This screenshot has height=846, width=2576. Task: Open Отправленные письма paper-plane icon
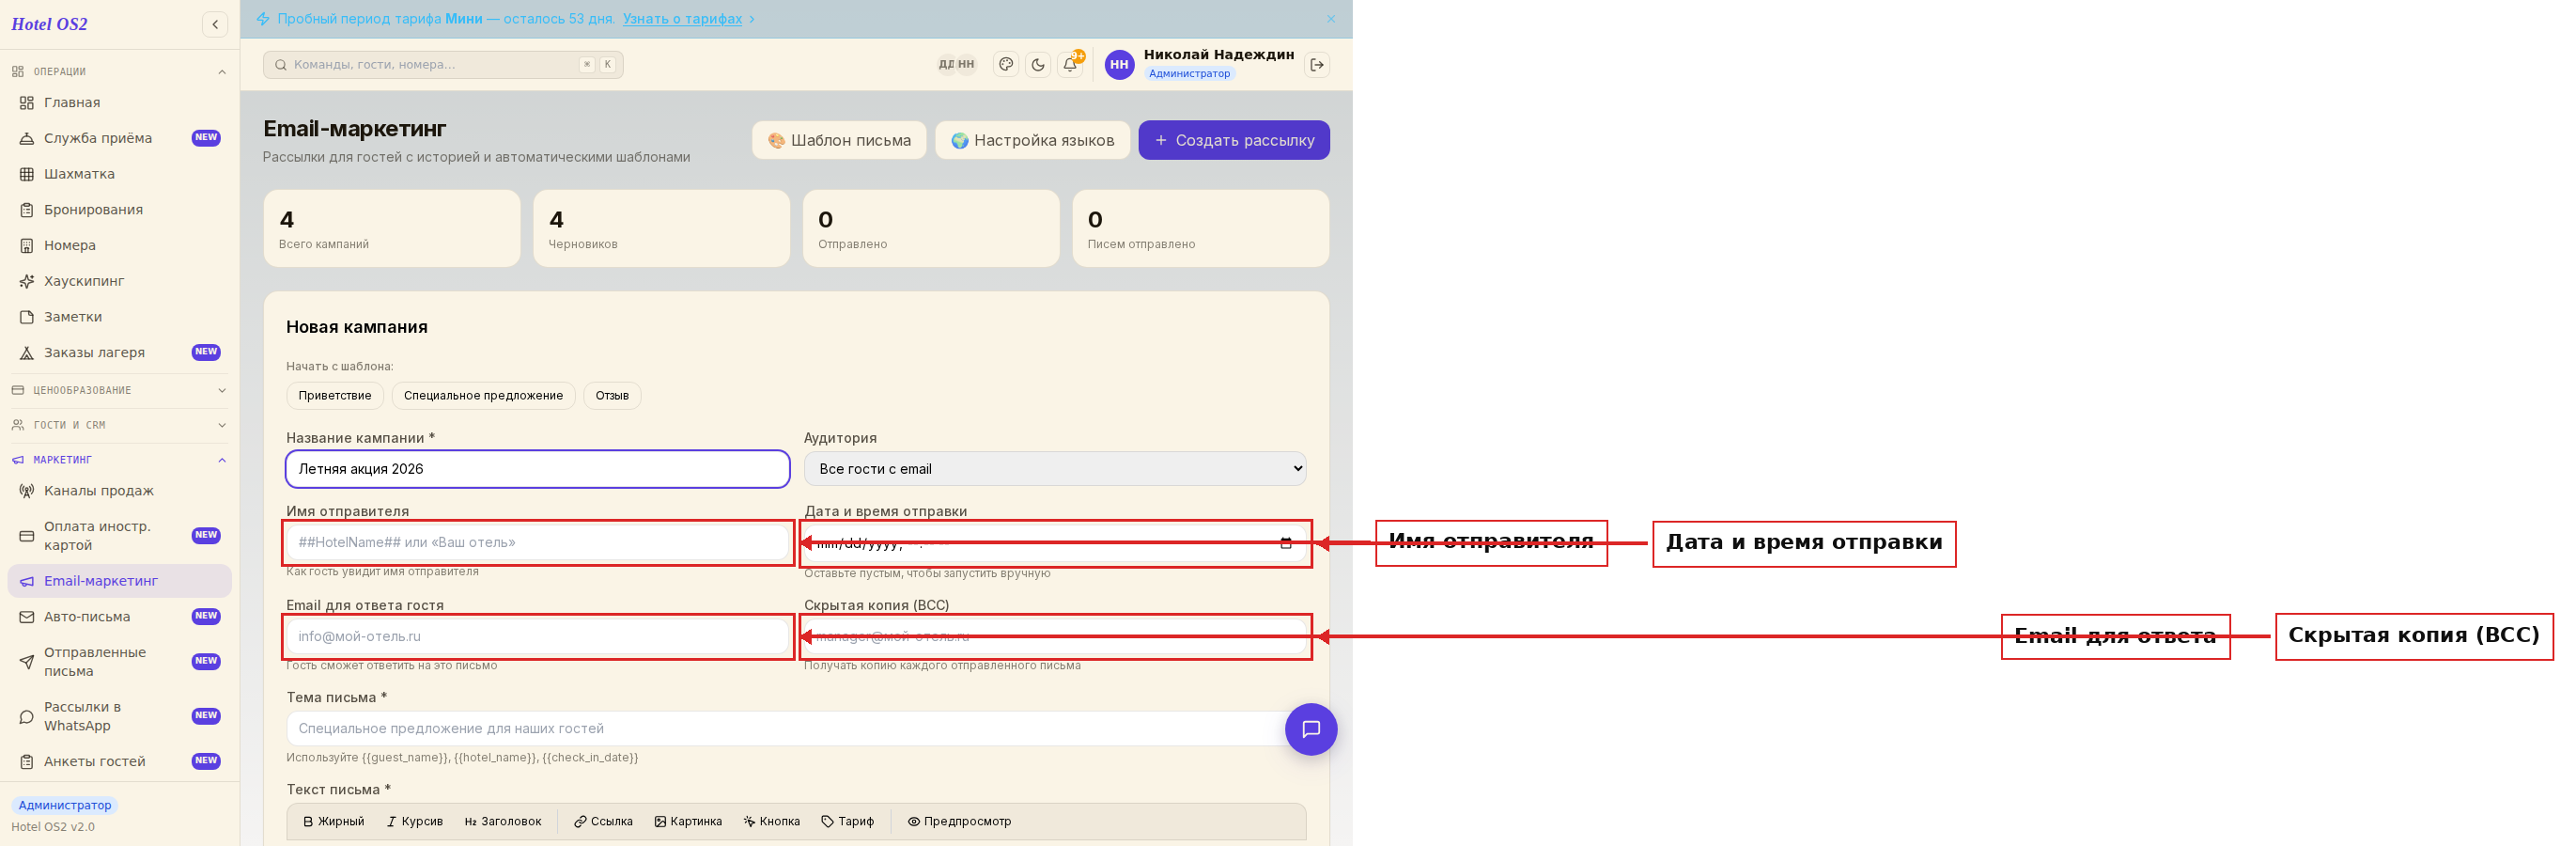point(27,662)
